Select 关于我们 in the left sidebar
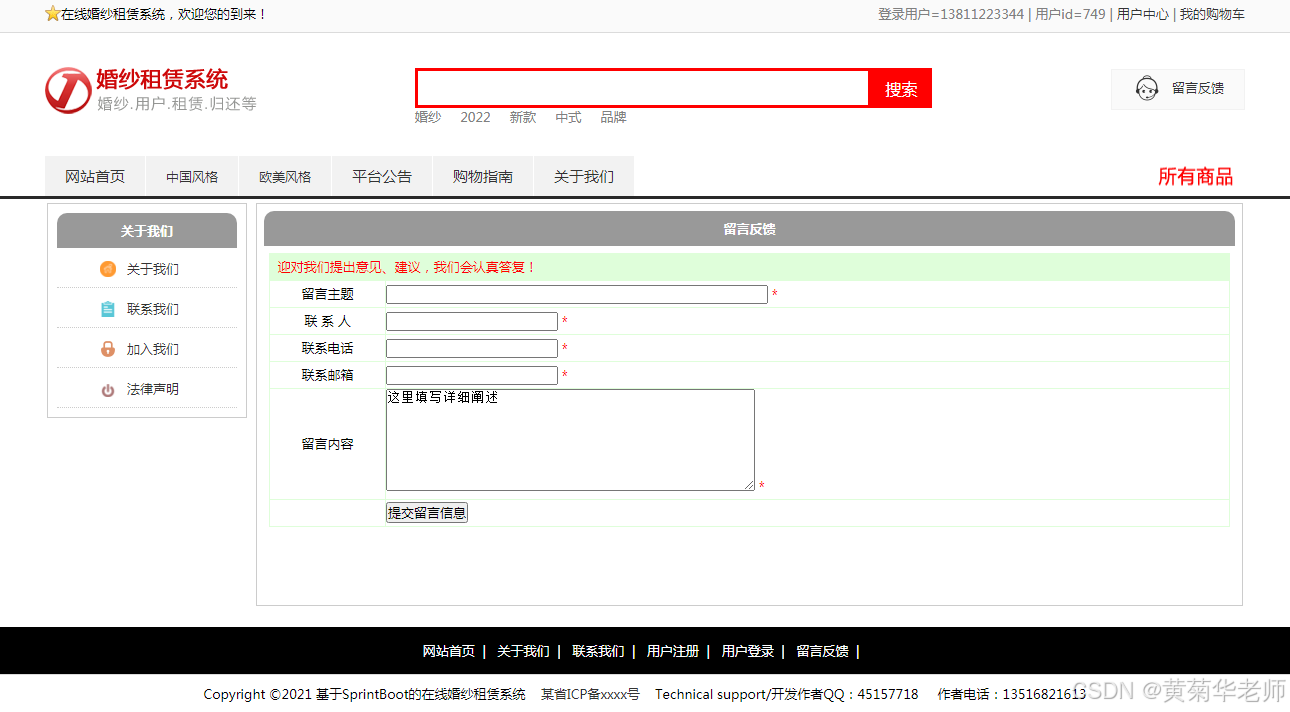 152,269
